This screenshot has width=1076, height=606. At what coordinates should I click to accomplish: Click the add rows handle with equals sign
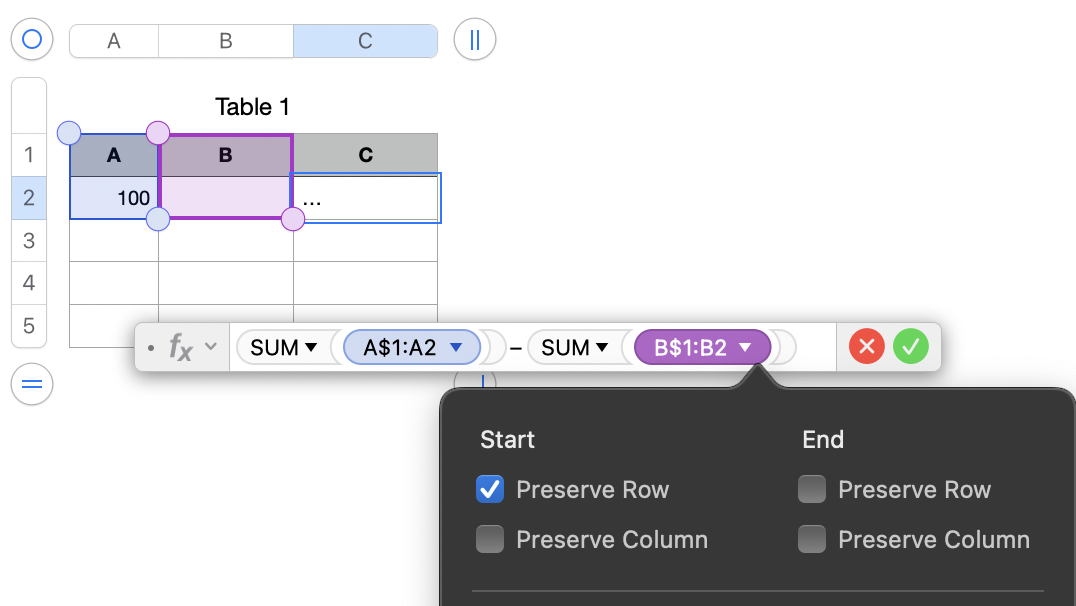click(32, 385)
